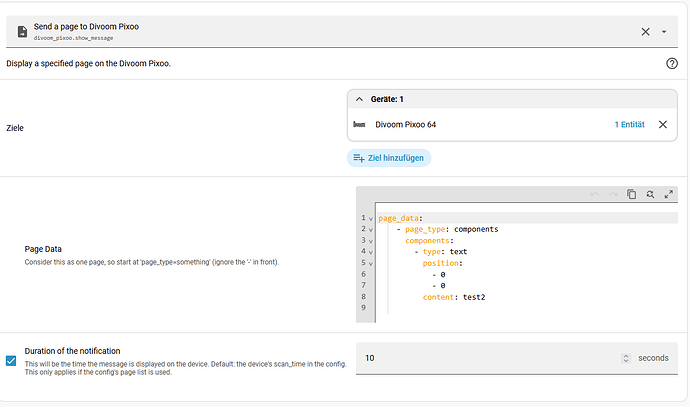Click the divoom_pixoo.show_message subtitle
Viewport: 690px width, 407px height.
(x=73, y=38)
